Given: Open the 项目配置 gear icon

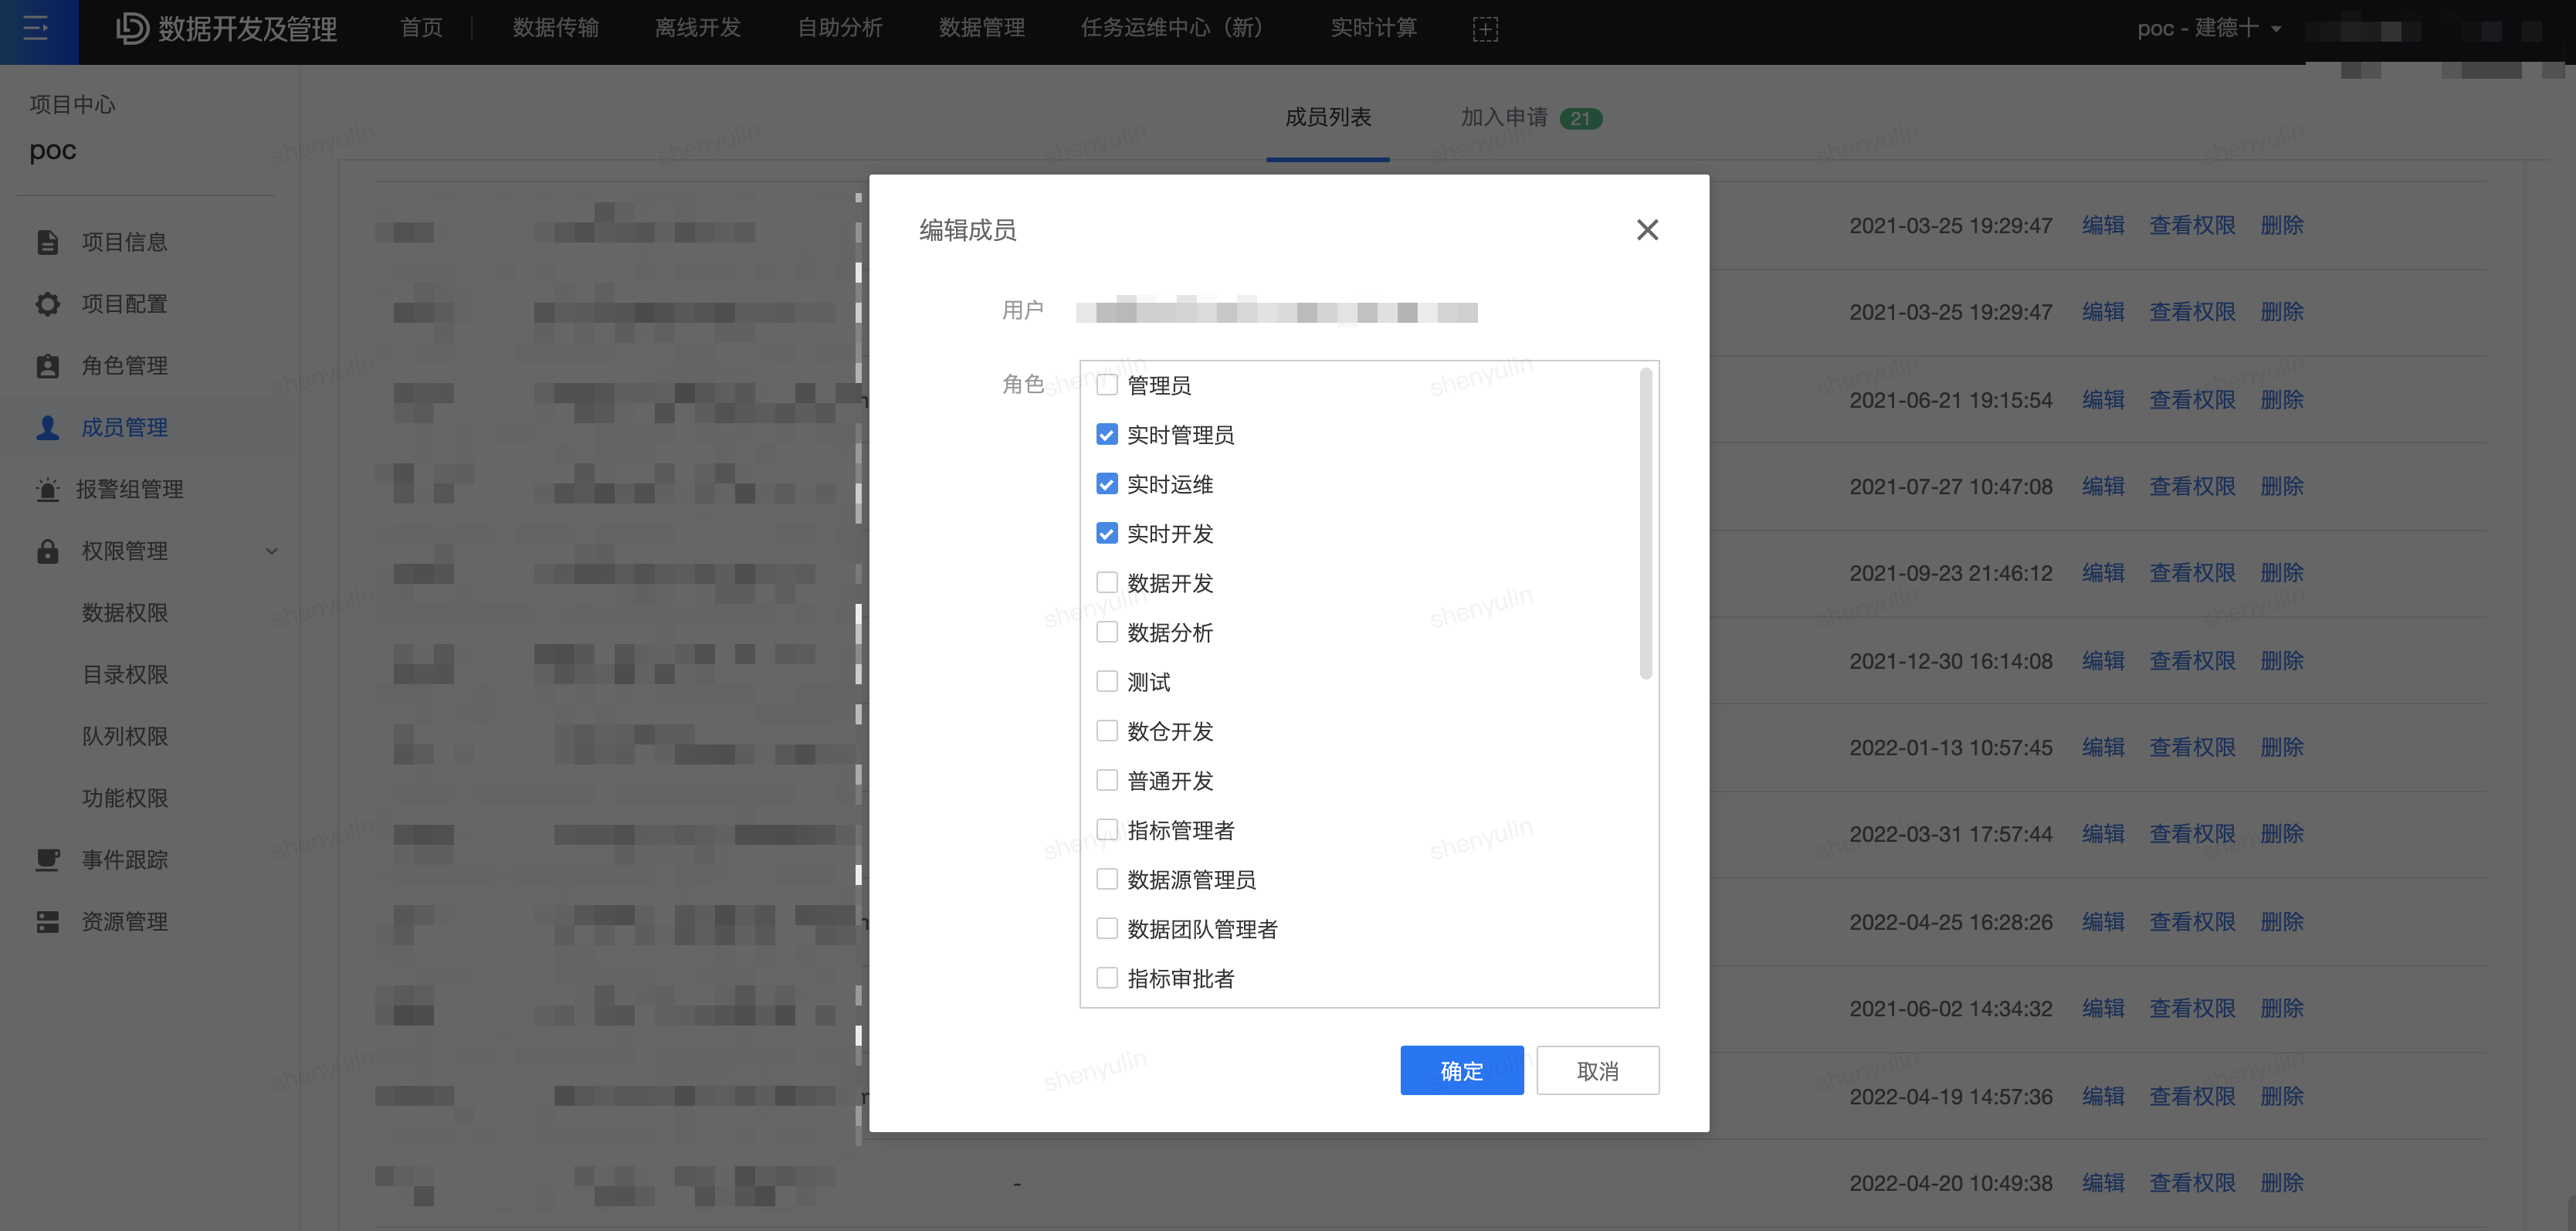Looking at the screenshot, I should 47,304.
